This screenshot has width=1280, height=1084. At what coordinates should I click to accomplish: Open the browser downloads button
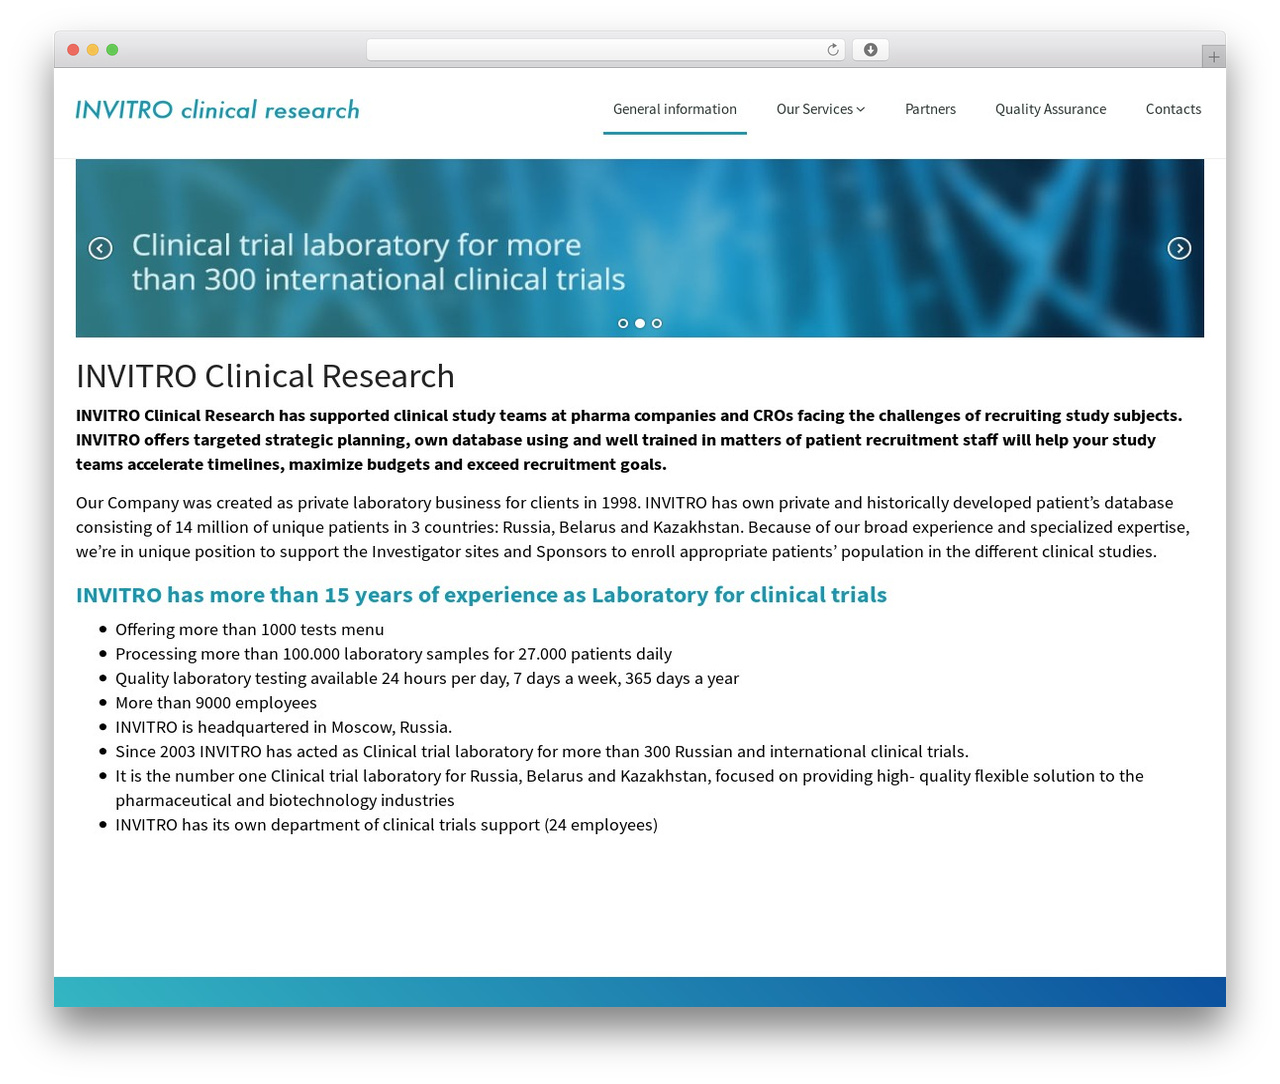pos(870,50)
